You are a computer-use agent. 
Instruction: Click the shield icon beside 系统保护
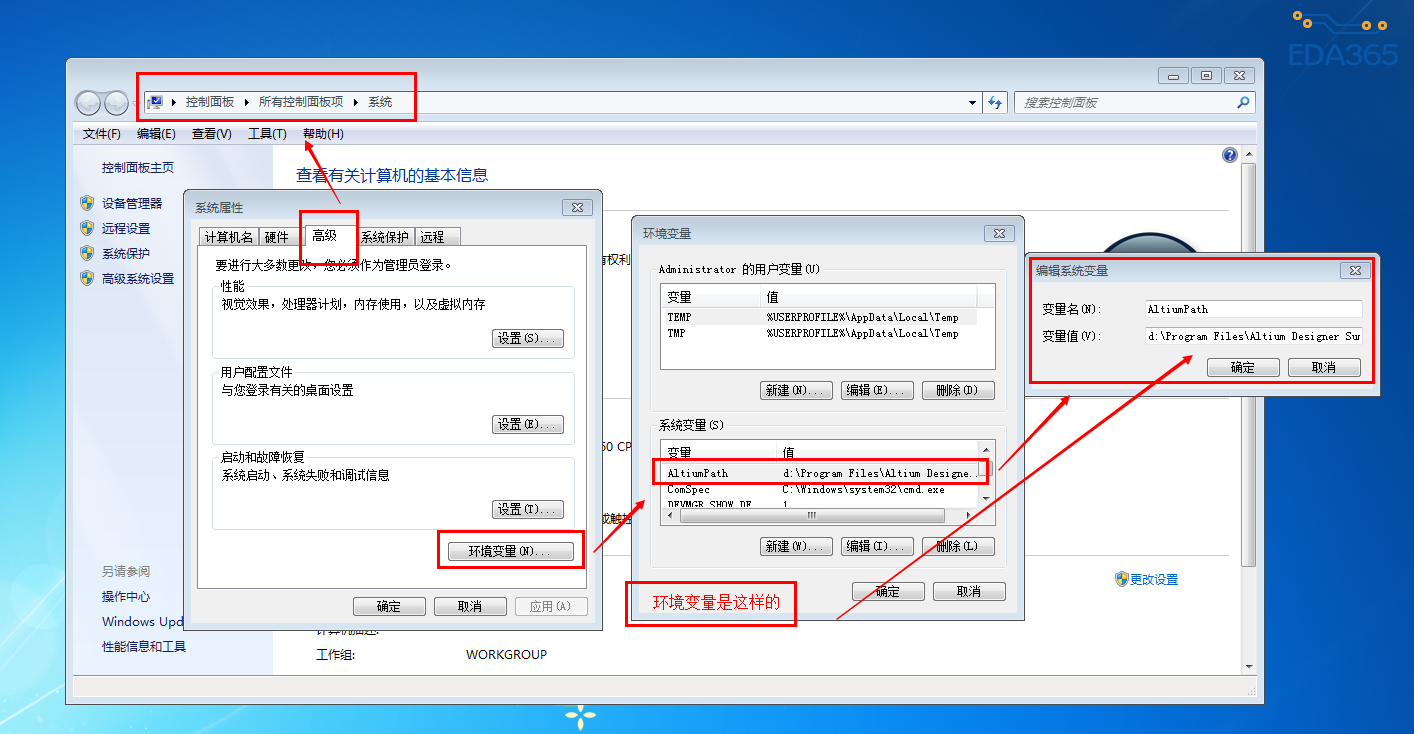pos(87,253)
